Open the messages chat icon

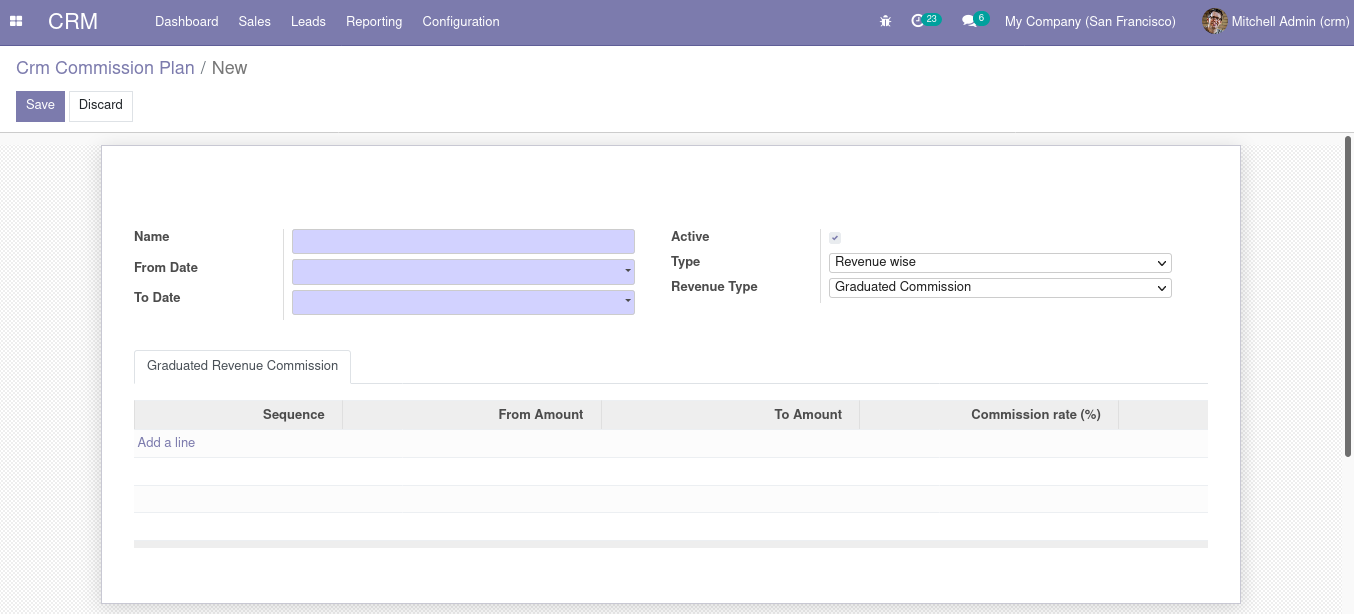coord(968,21)
